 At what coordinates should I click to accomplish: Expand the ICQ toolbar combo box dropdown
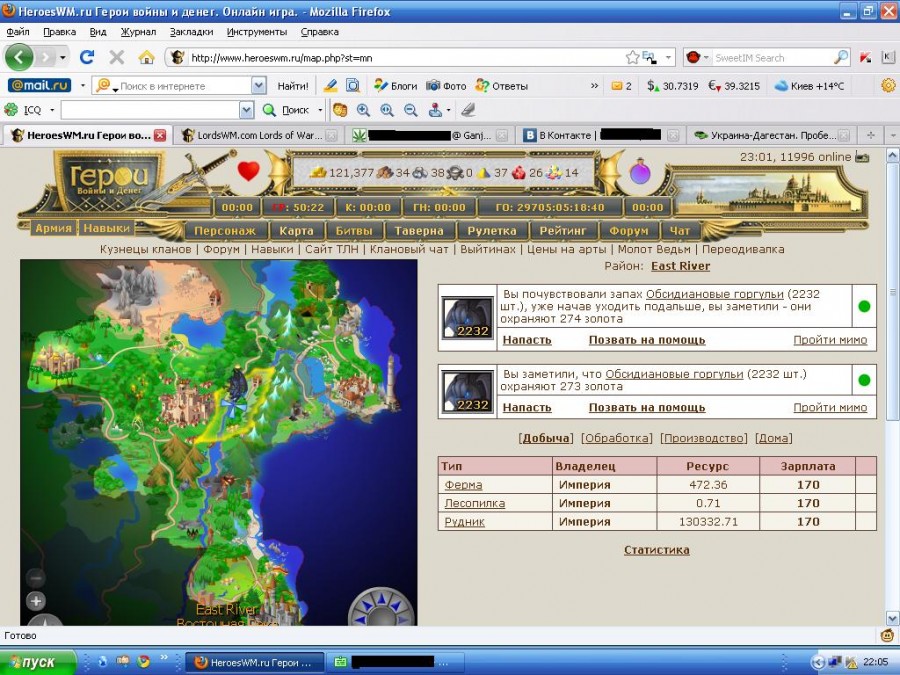pos(246,110)
